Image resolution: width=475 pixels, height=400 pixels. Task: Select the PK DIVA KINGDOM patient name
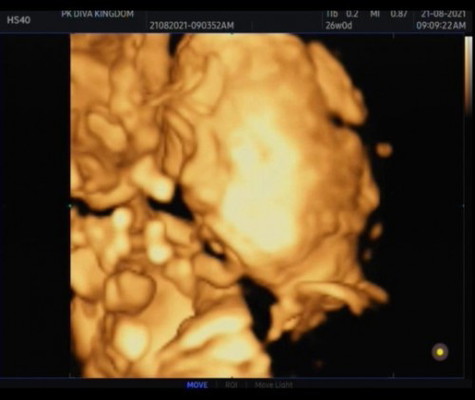click(97, 14)
